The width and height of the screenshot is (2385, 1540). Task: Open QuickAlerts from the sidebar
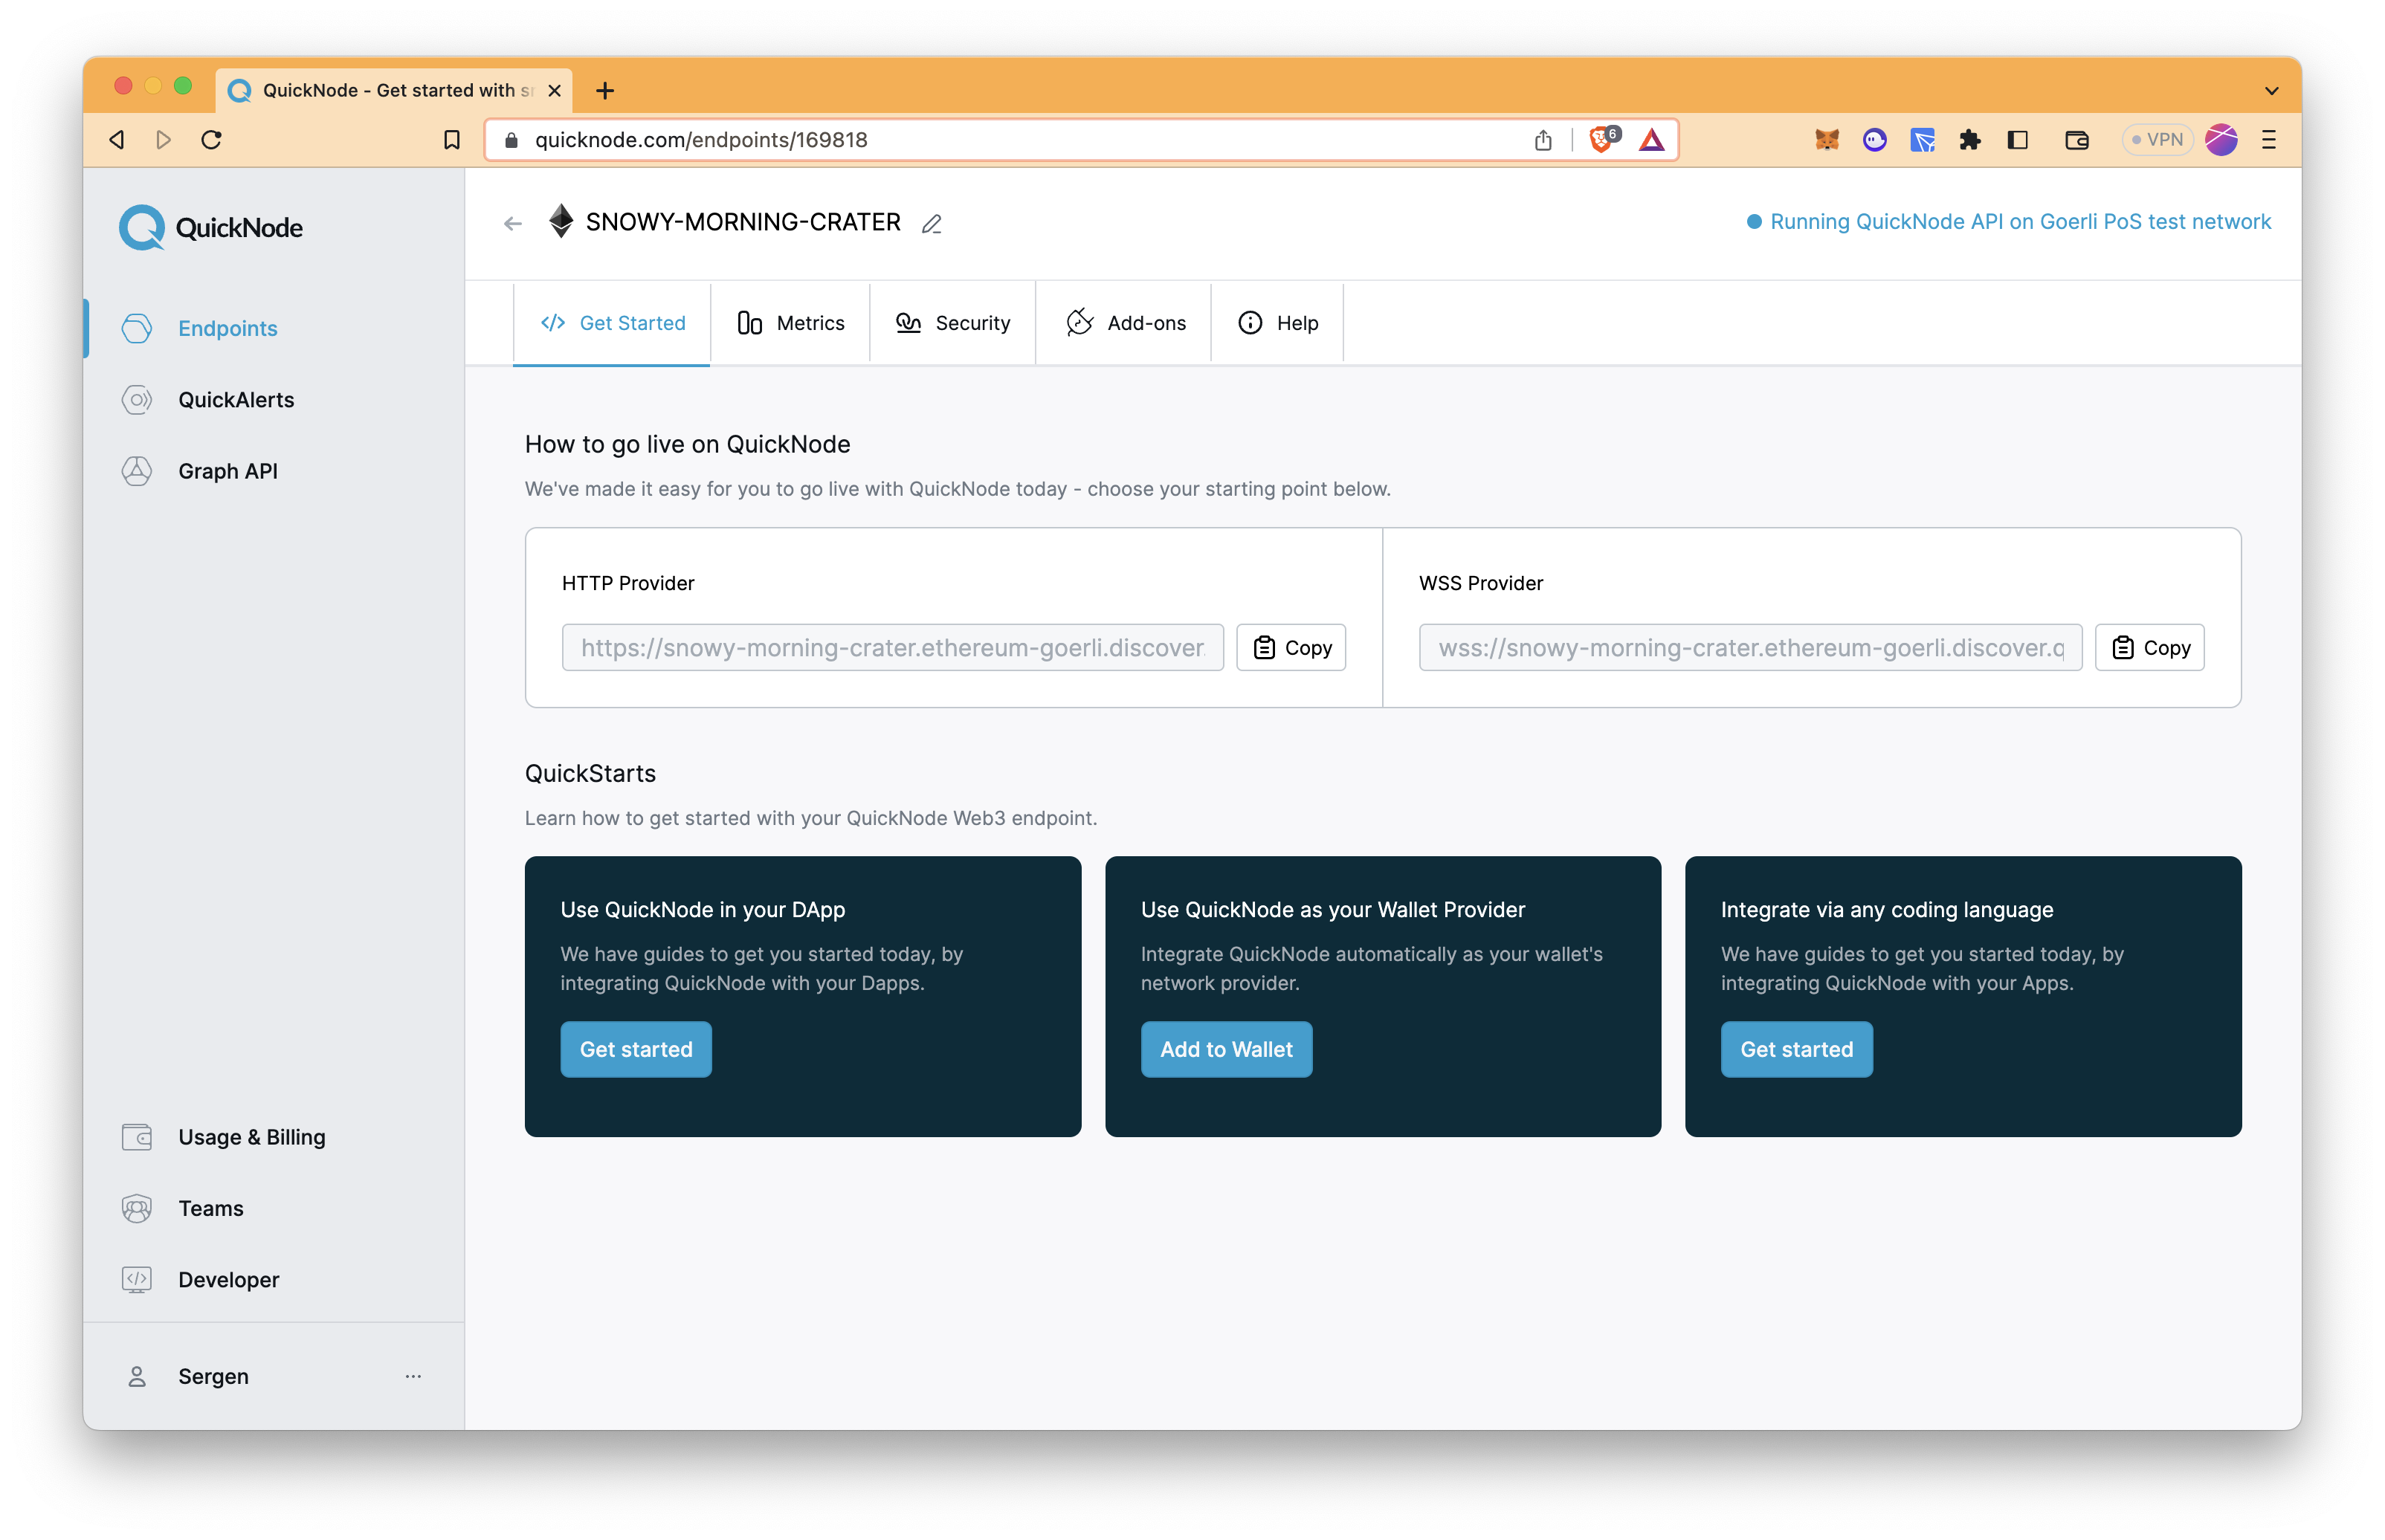[x=236, y=400]
